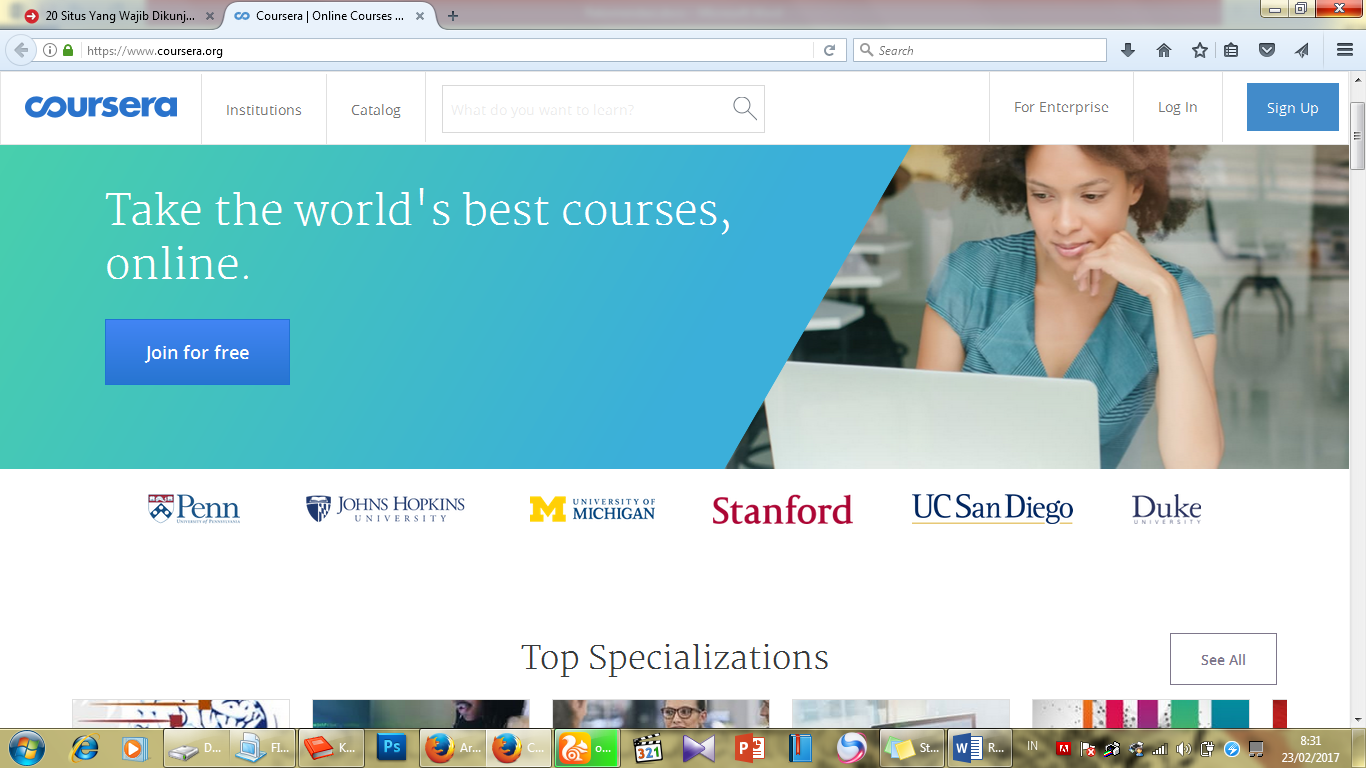Click the Penn university logo
The image size is (1366, 768).
pos(194,509)
